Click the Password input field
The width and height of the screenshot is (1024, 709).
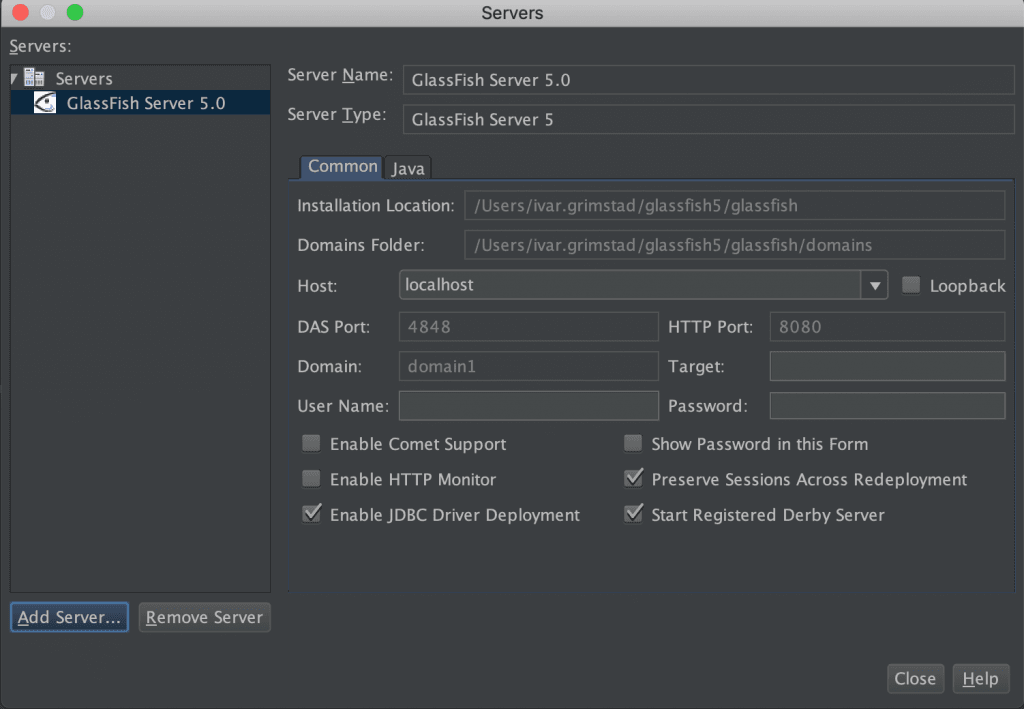(887, 405)
